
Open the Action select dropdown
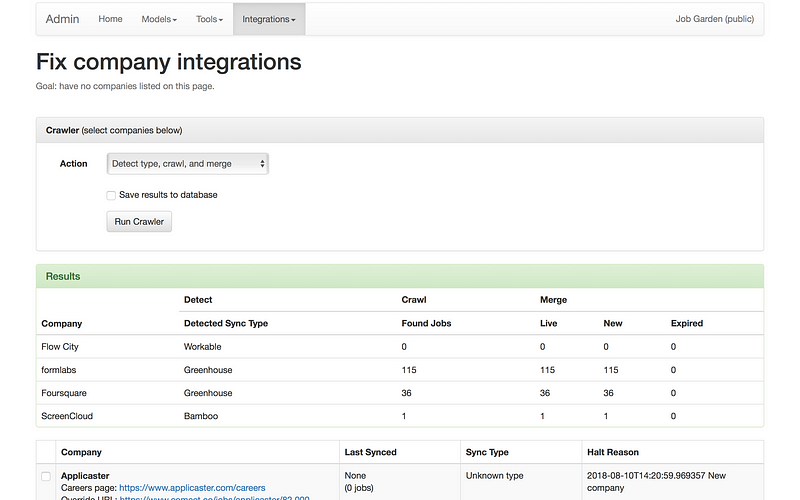pyautogui.click(x=188, y=164)
